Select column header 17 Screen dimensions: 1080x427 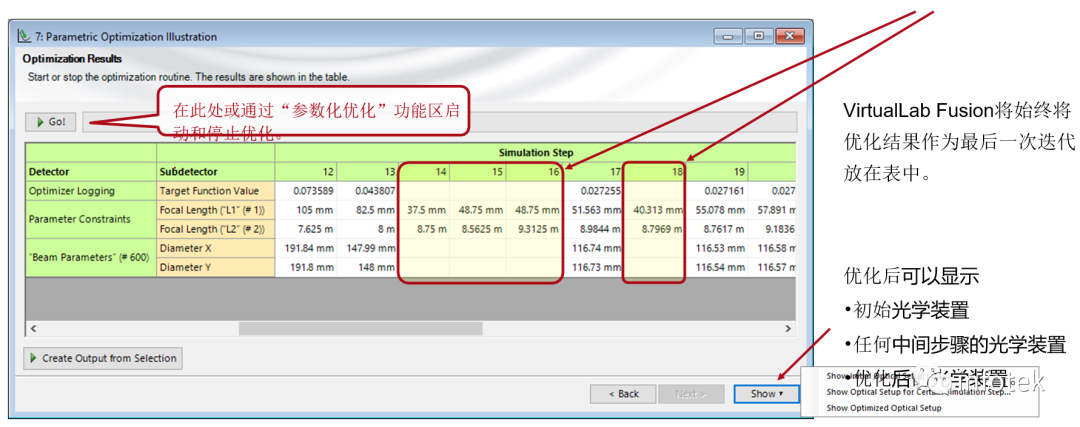tap(593, 171)
